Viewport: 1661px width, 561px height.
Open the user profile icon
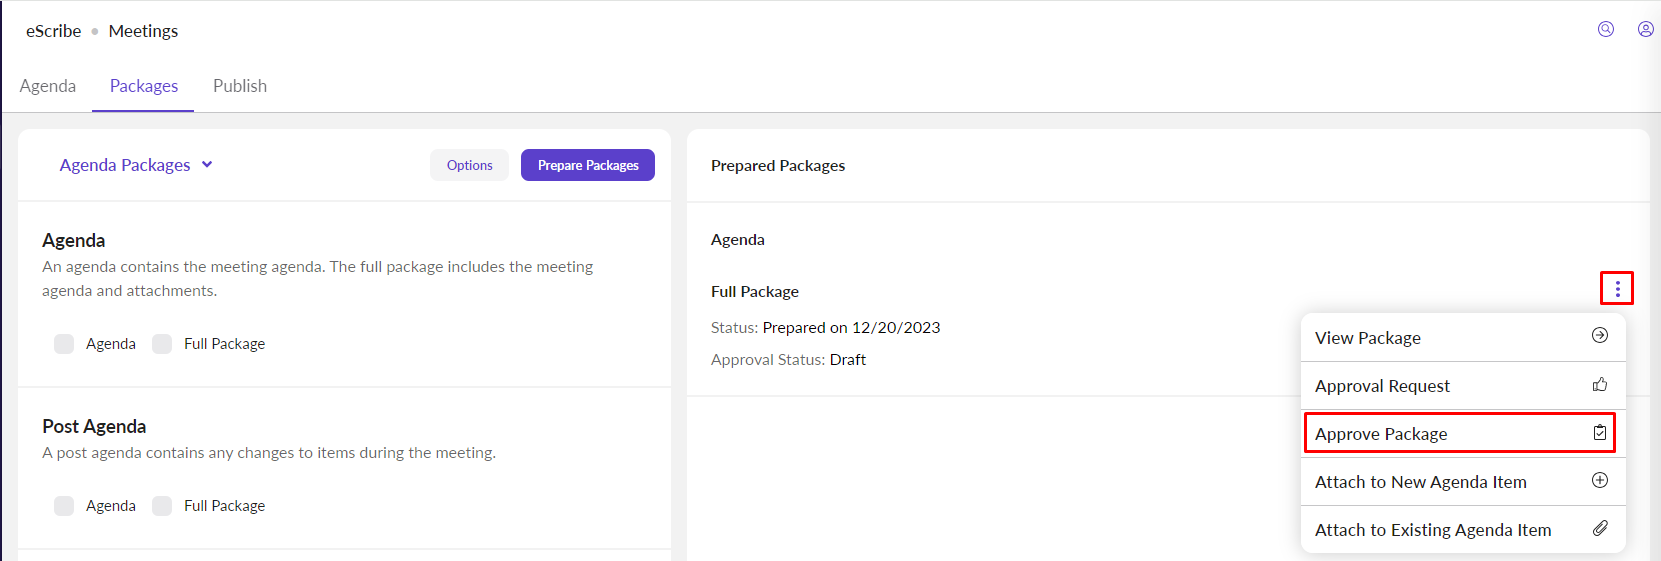(x=1645, y=29)
